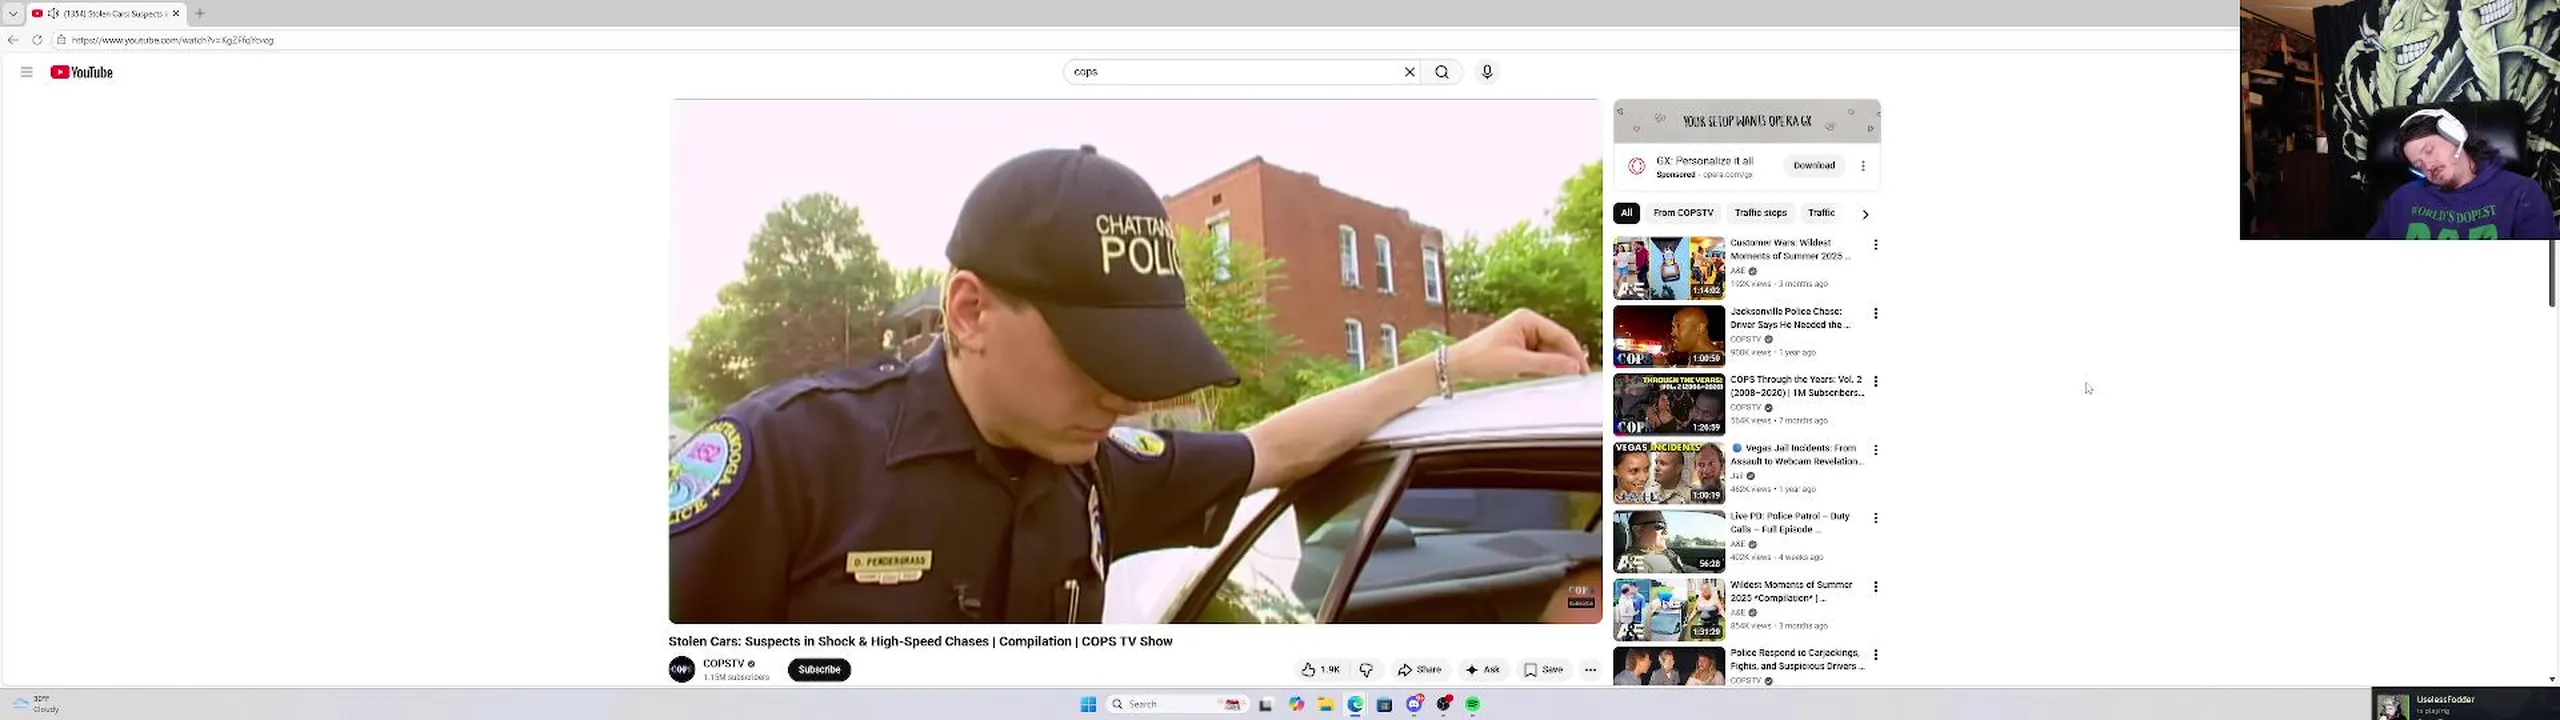Open the weather widget on taskbar
Viewport: 2560px width, 720px height.
click(37, 704)
